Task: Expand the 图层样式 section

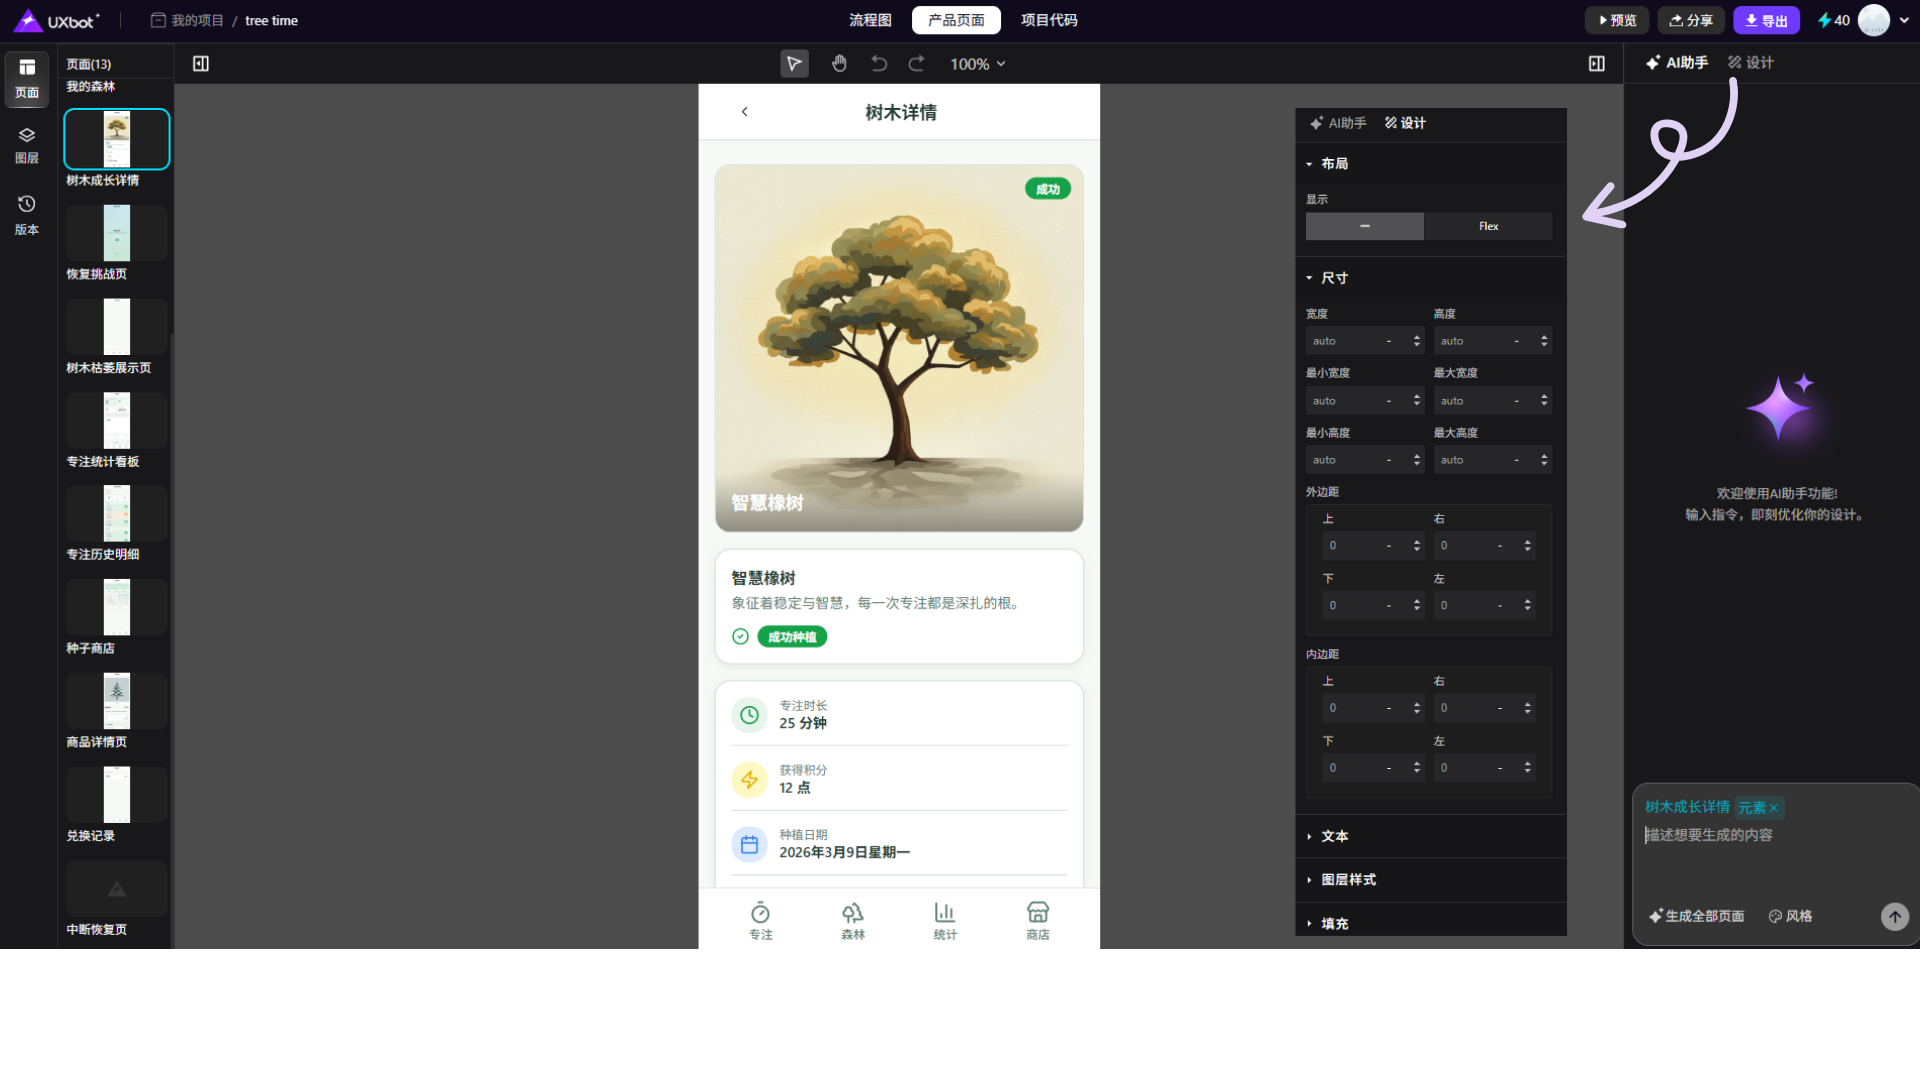Action: click(x=1347, y=880)
